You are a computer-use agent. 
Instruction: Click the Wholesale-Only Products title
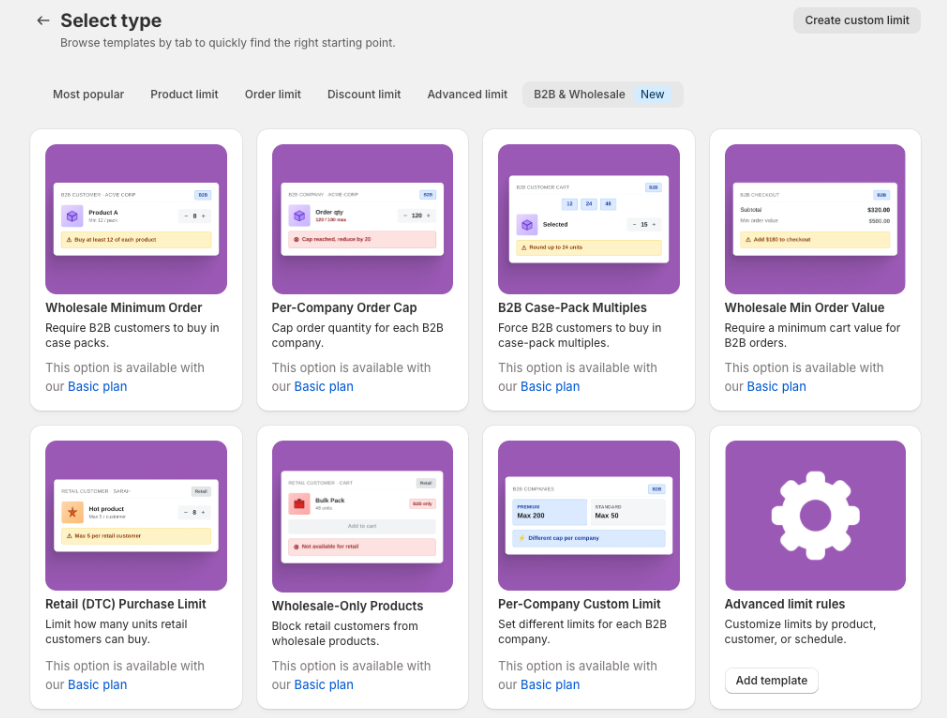click(x=347, y=606)
